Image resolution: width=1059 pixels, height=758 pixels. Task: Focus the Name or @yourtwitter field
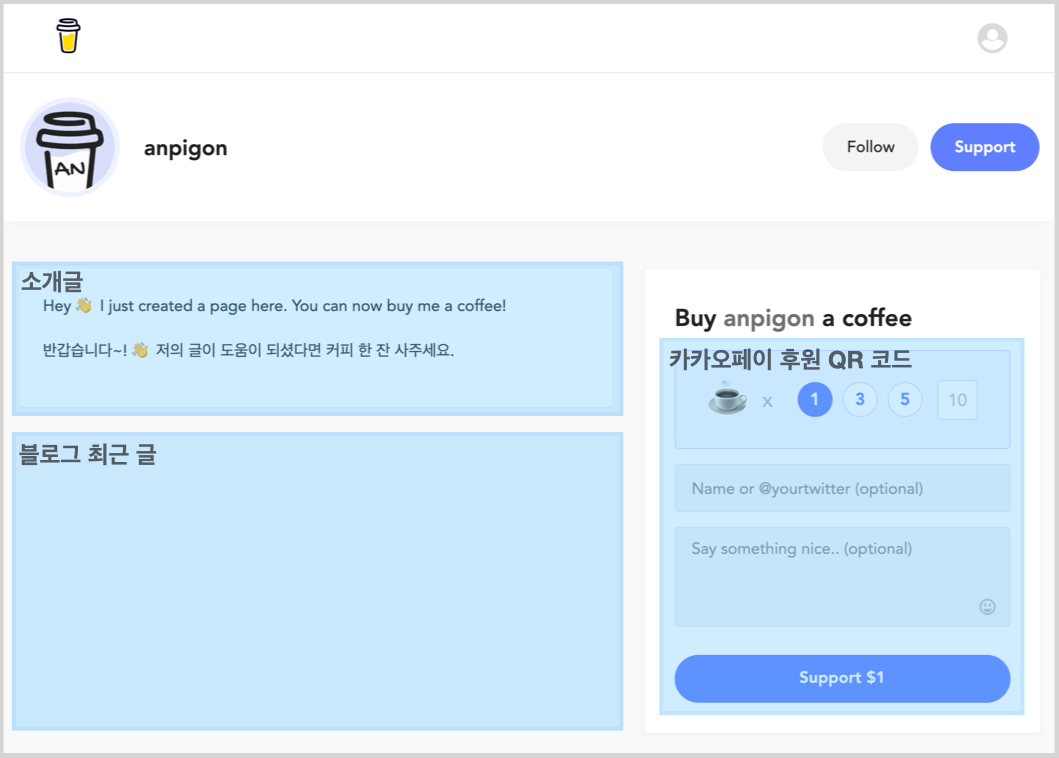(x=842, y=488)
